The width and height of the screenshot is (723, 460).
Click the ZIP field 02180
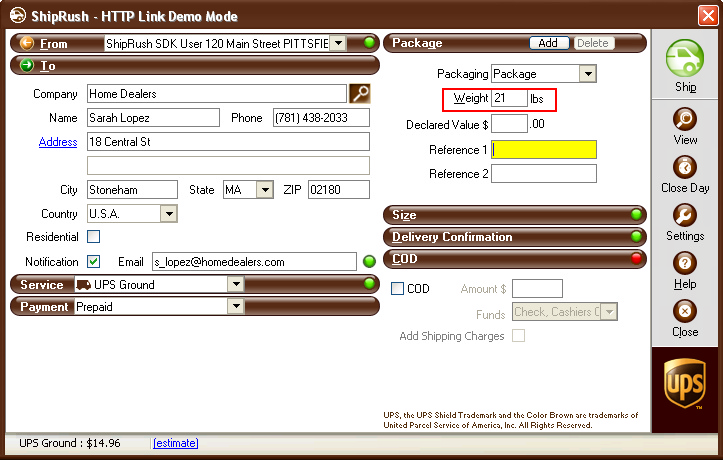(338, 189)
